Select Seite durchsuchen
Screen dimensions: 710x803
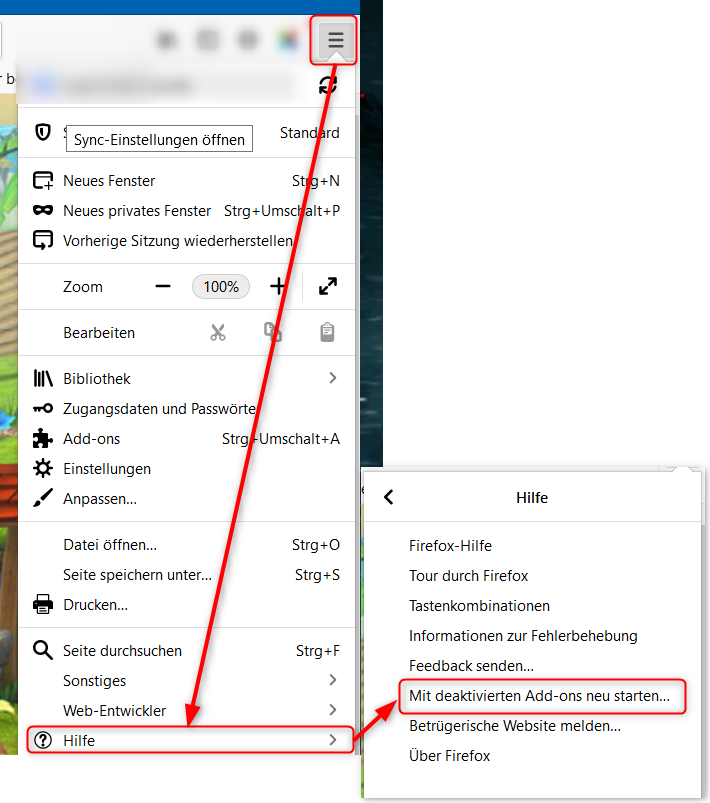[186, 651]
